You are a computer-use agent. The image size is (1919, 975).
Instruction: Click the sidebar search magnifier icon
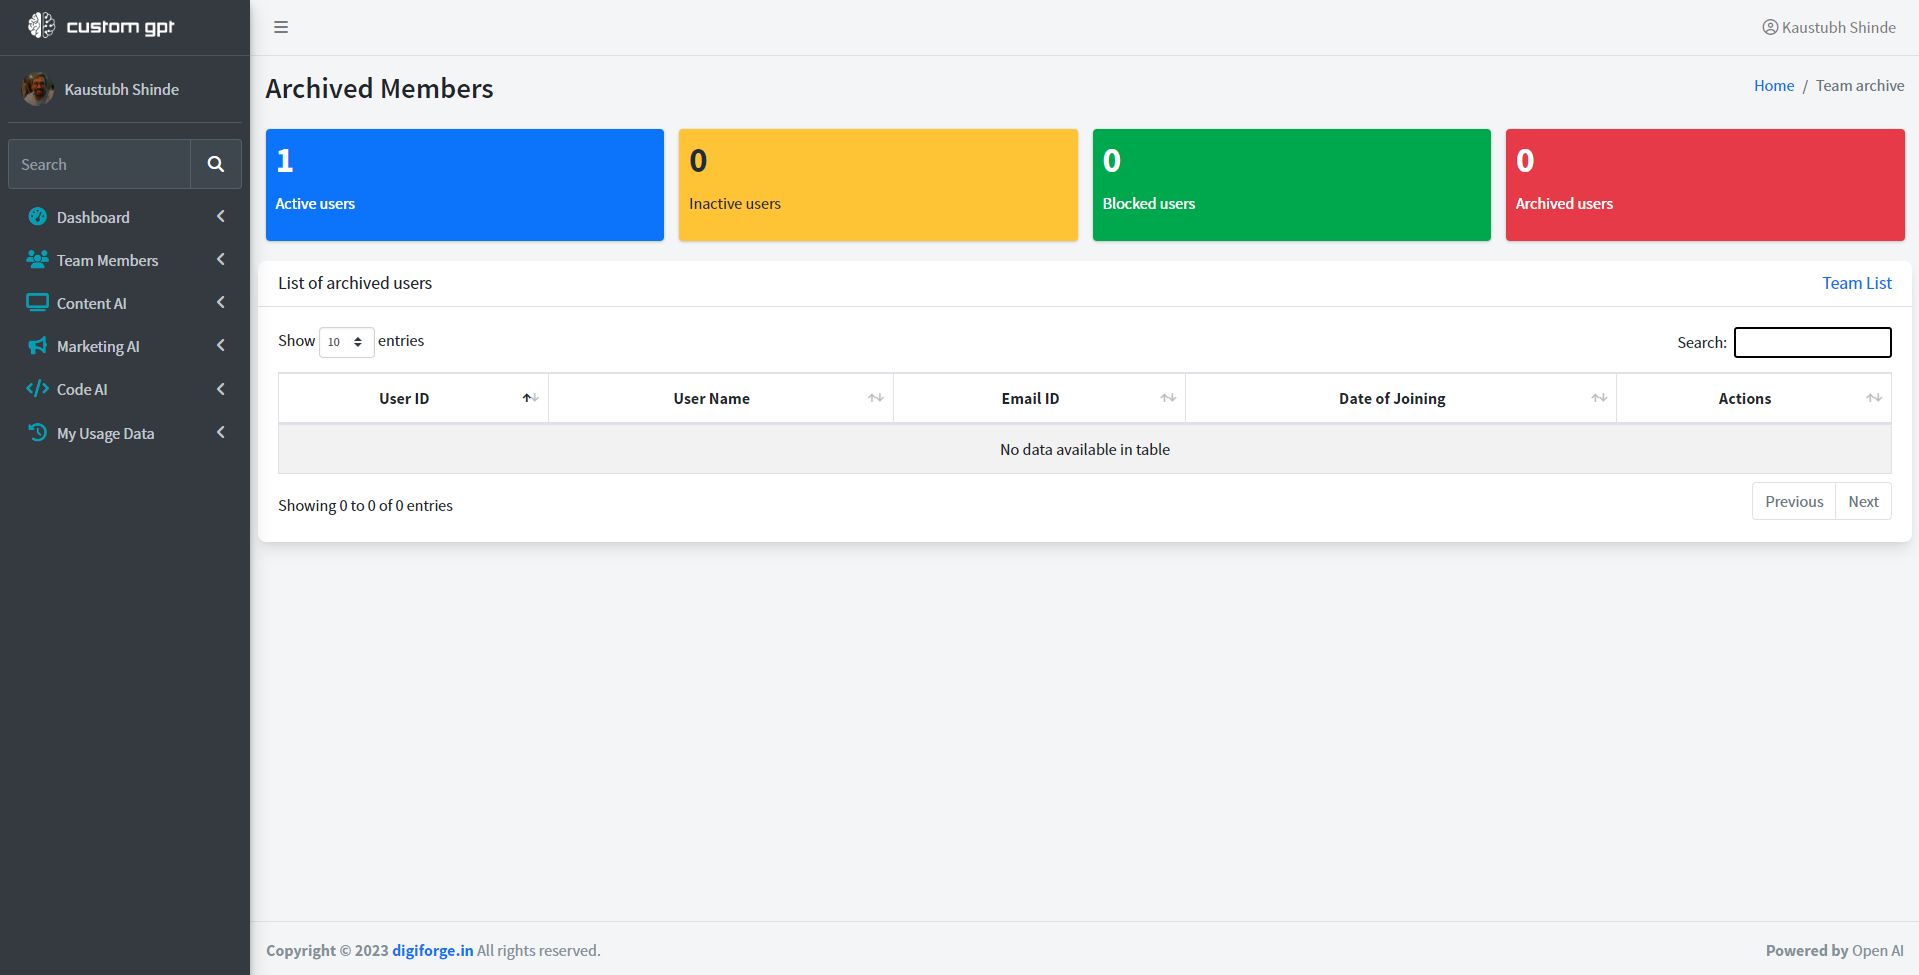[x=216, y=164]
